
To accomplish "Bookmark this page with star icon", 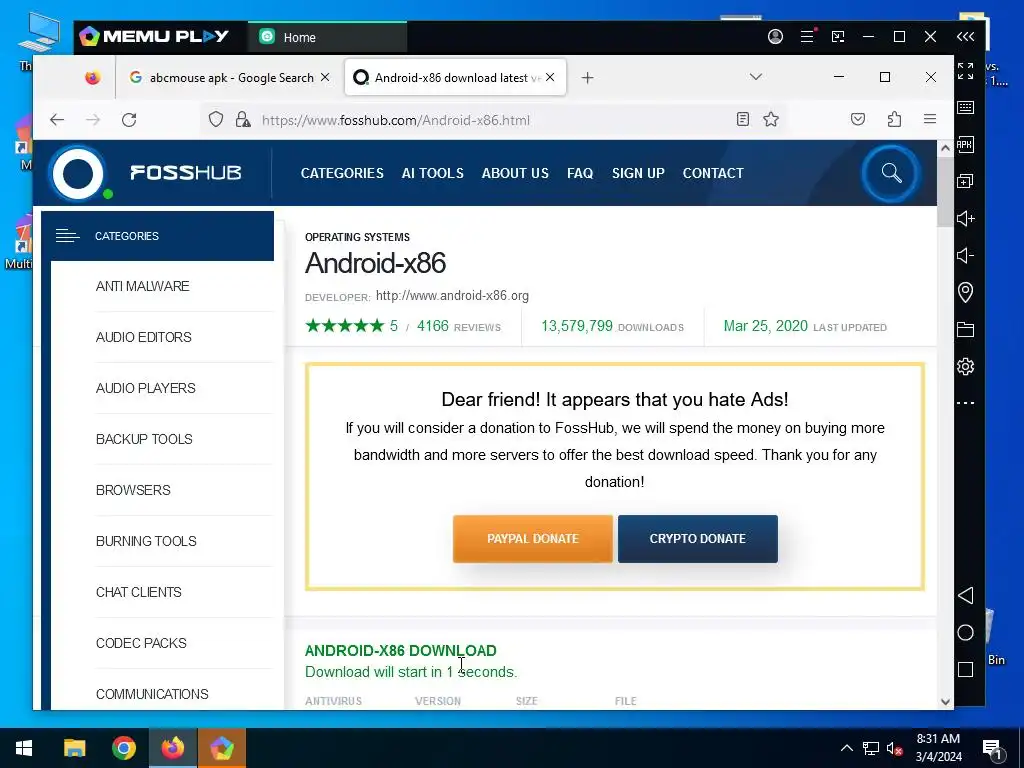I will click(x=771, y=120).
